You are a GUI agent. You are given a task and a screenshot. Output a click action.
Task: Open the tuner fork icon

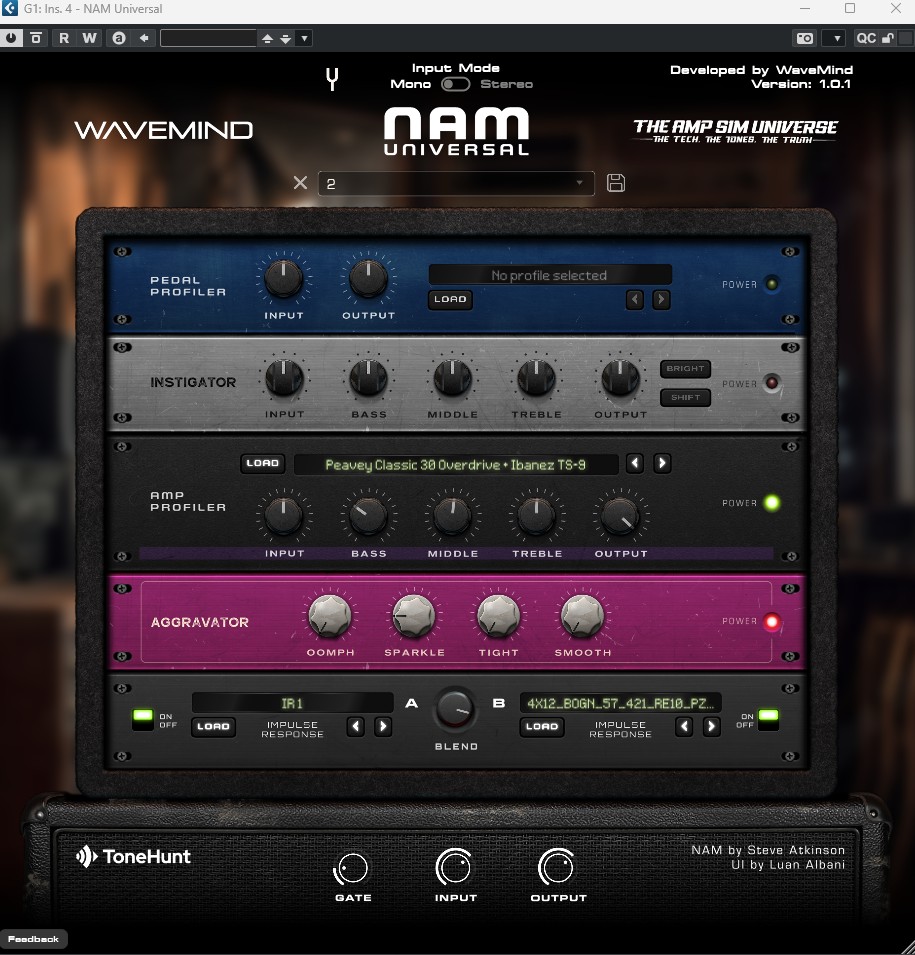[332, 79]
